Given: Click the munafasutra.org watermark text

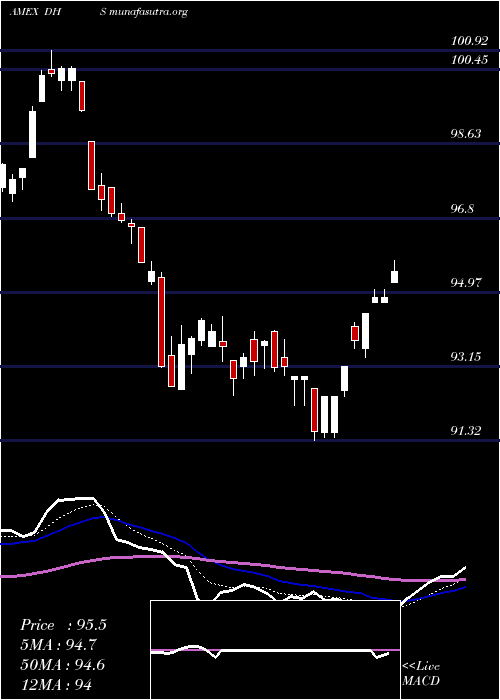Looking at the screenshot, I should coord(148,12).
